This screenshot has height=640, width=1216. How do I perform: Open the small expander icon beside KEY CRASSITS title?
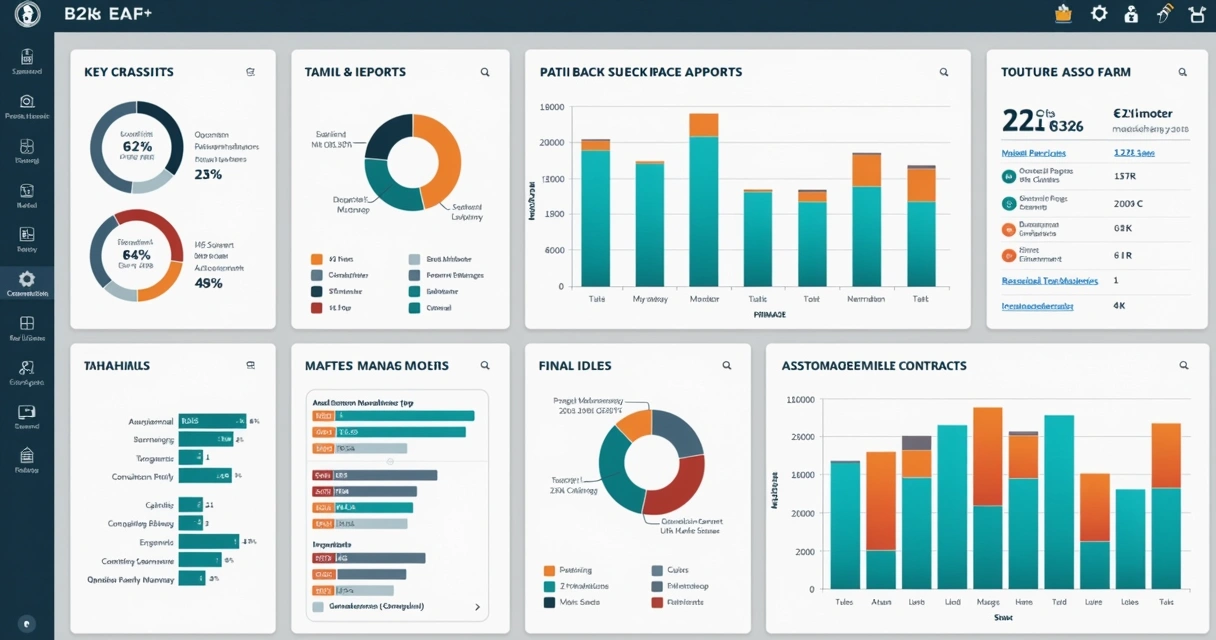coord(250,71)
